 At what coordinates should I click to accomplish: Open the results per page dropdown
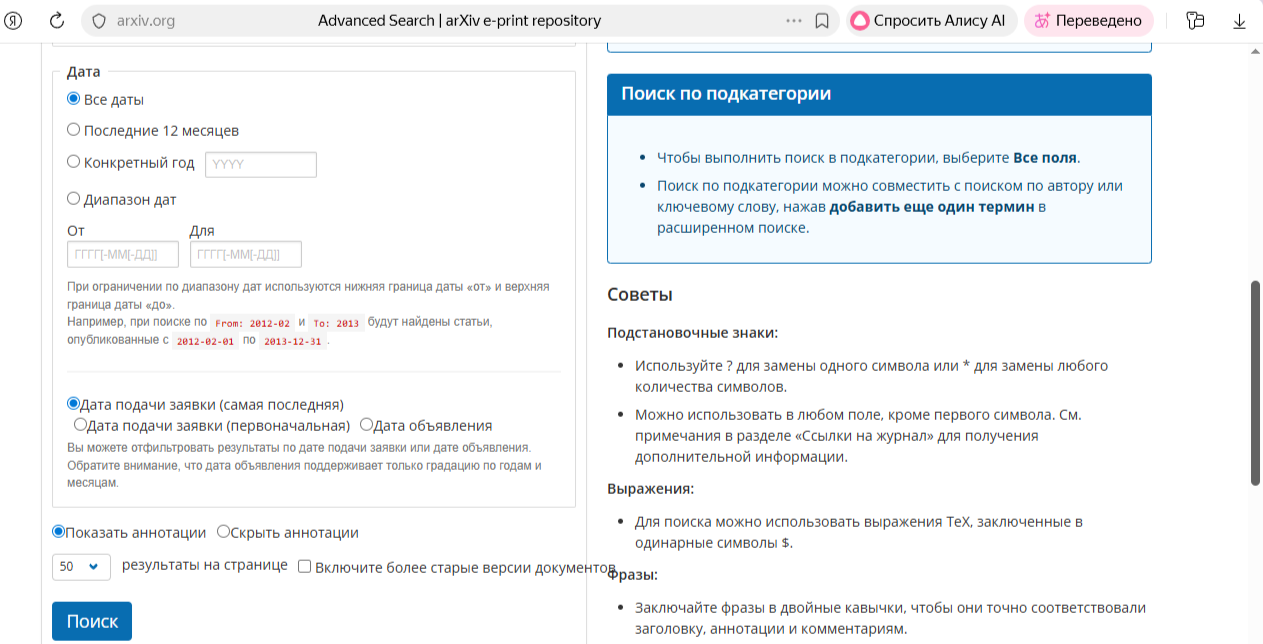coord(81,566)
